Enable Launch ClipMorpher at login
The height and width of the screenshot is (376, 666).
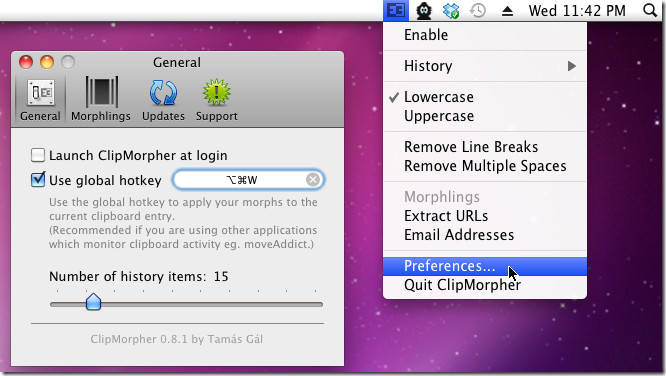coord(38,155)
